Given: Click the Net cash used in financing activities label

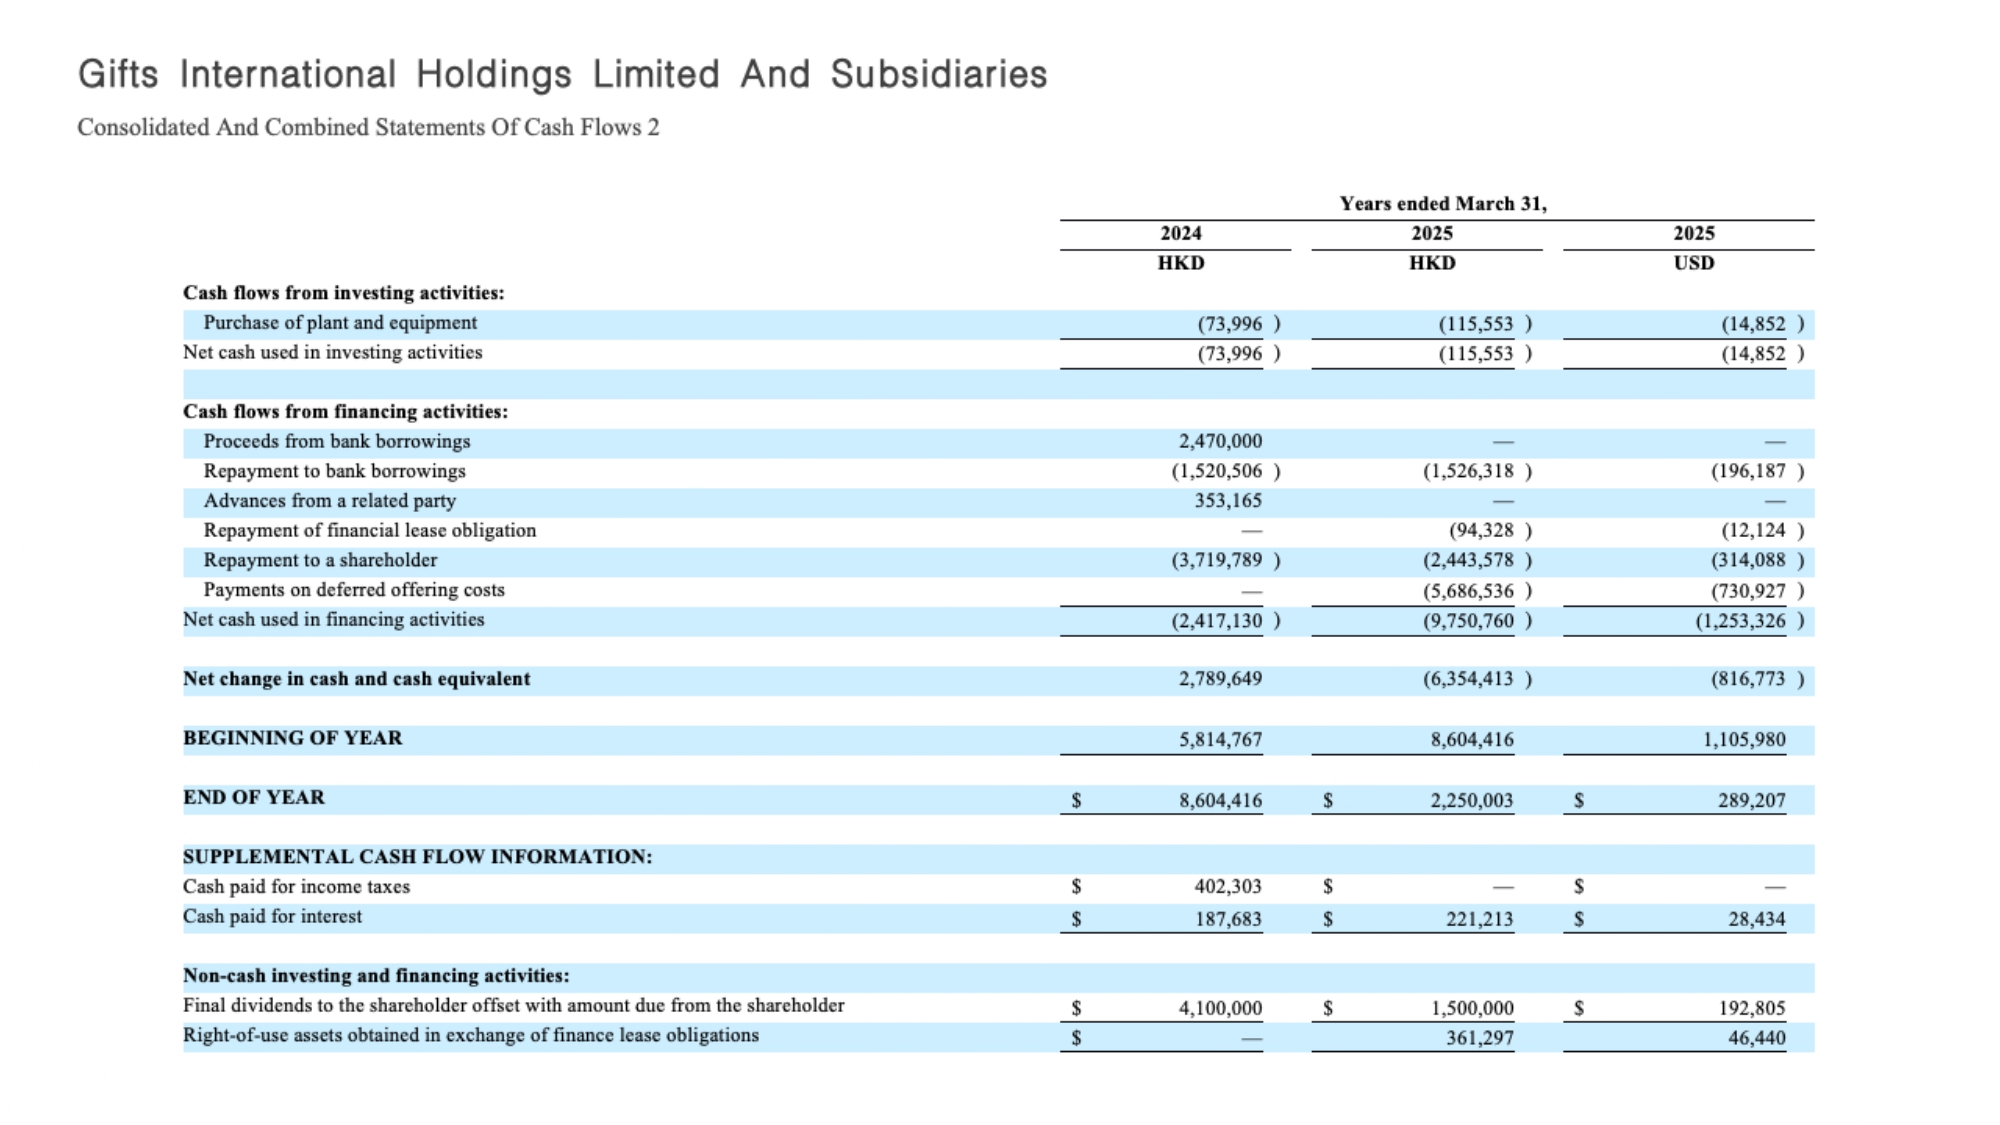Looking at the screenshot, I should [334, 620].
